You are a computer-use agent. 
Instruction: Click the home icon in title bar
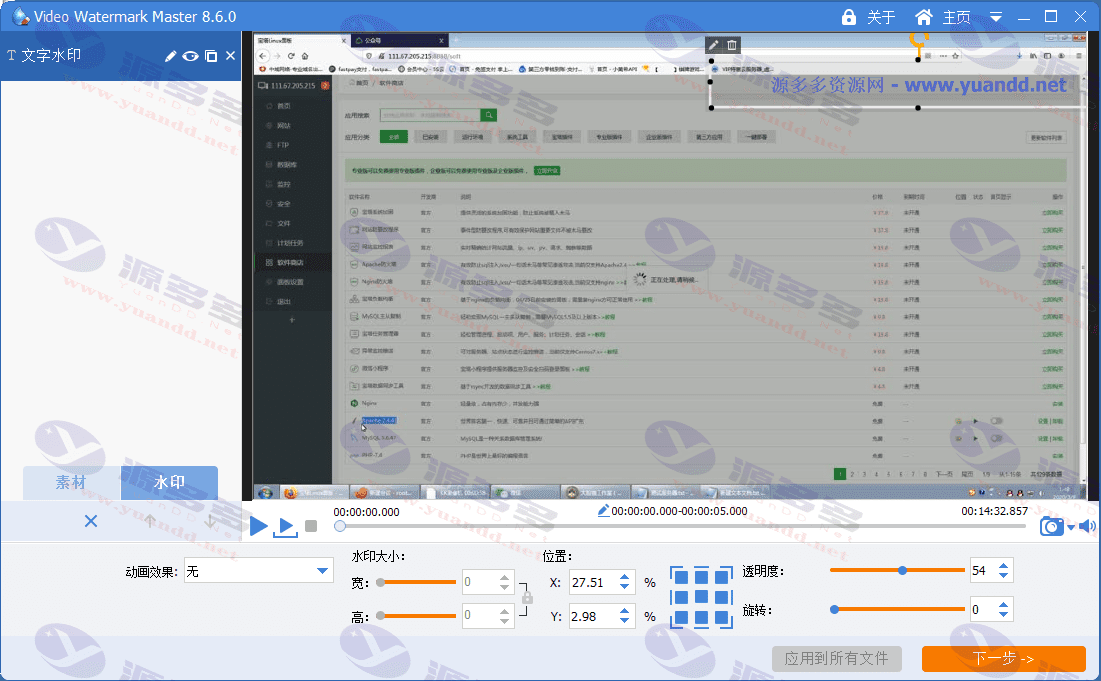click(x=924, y=17)
